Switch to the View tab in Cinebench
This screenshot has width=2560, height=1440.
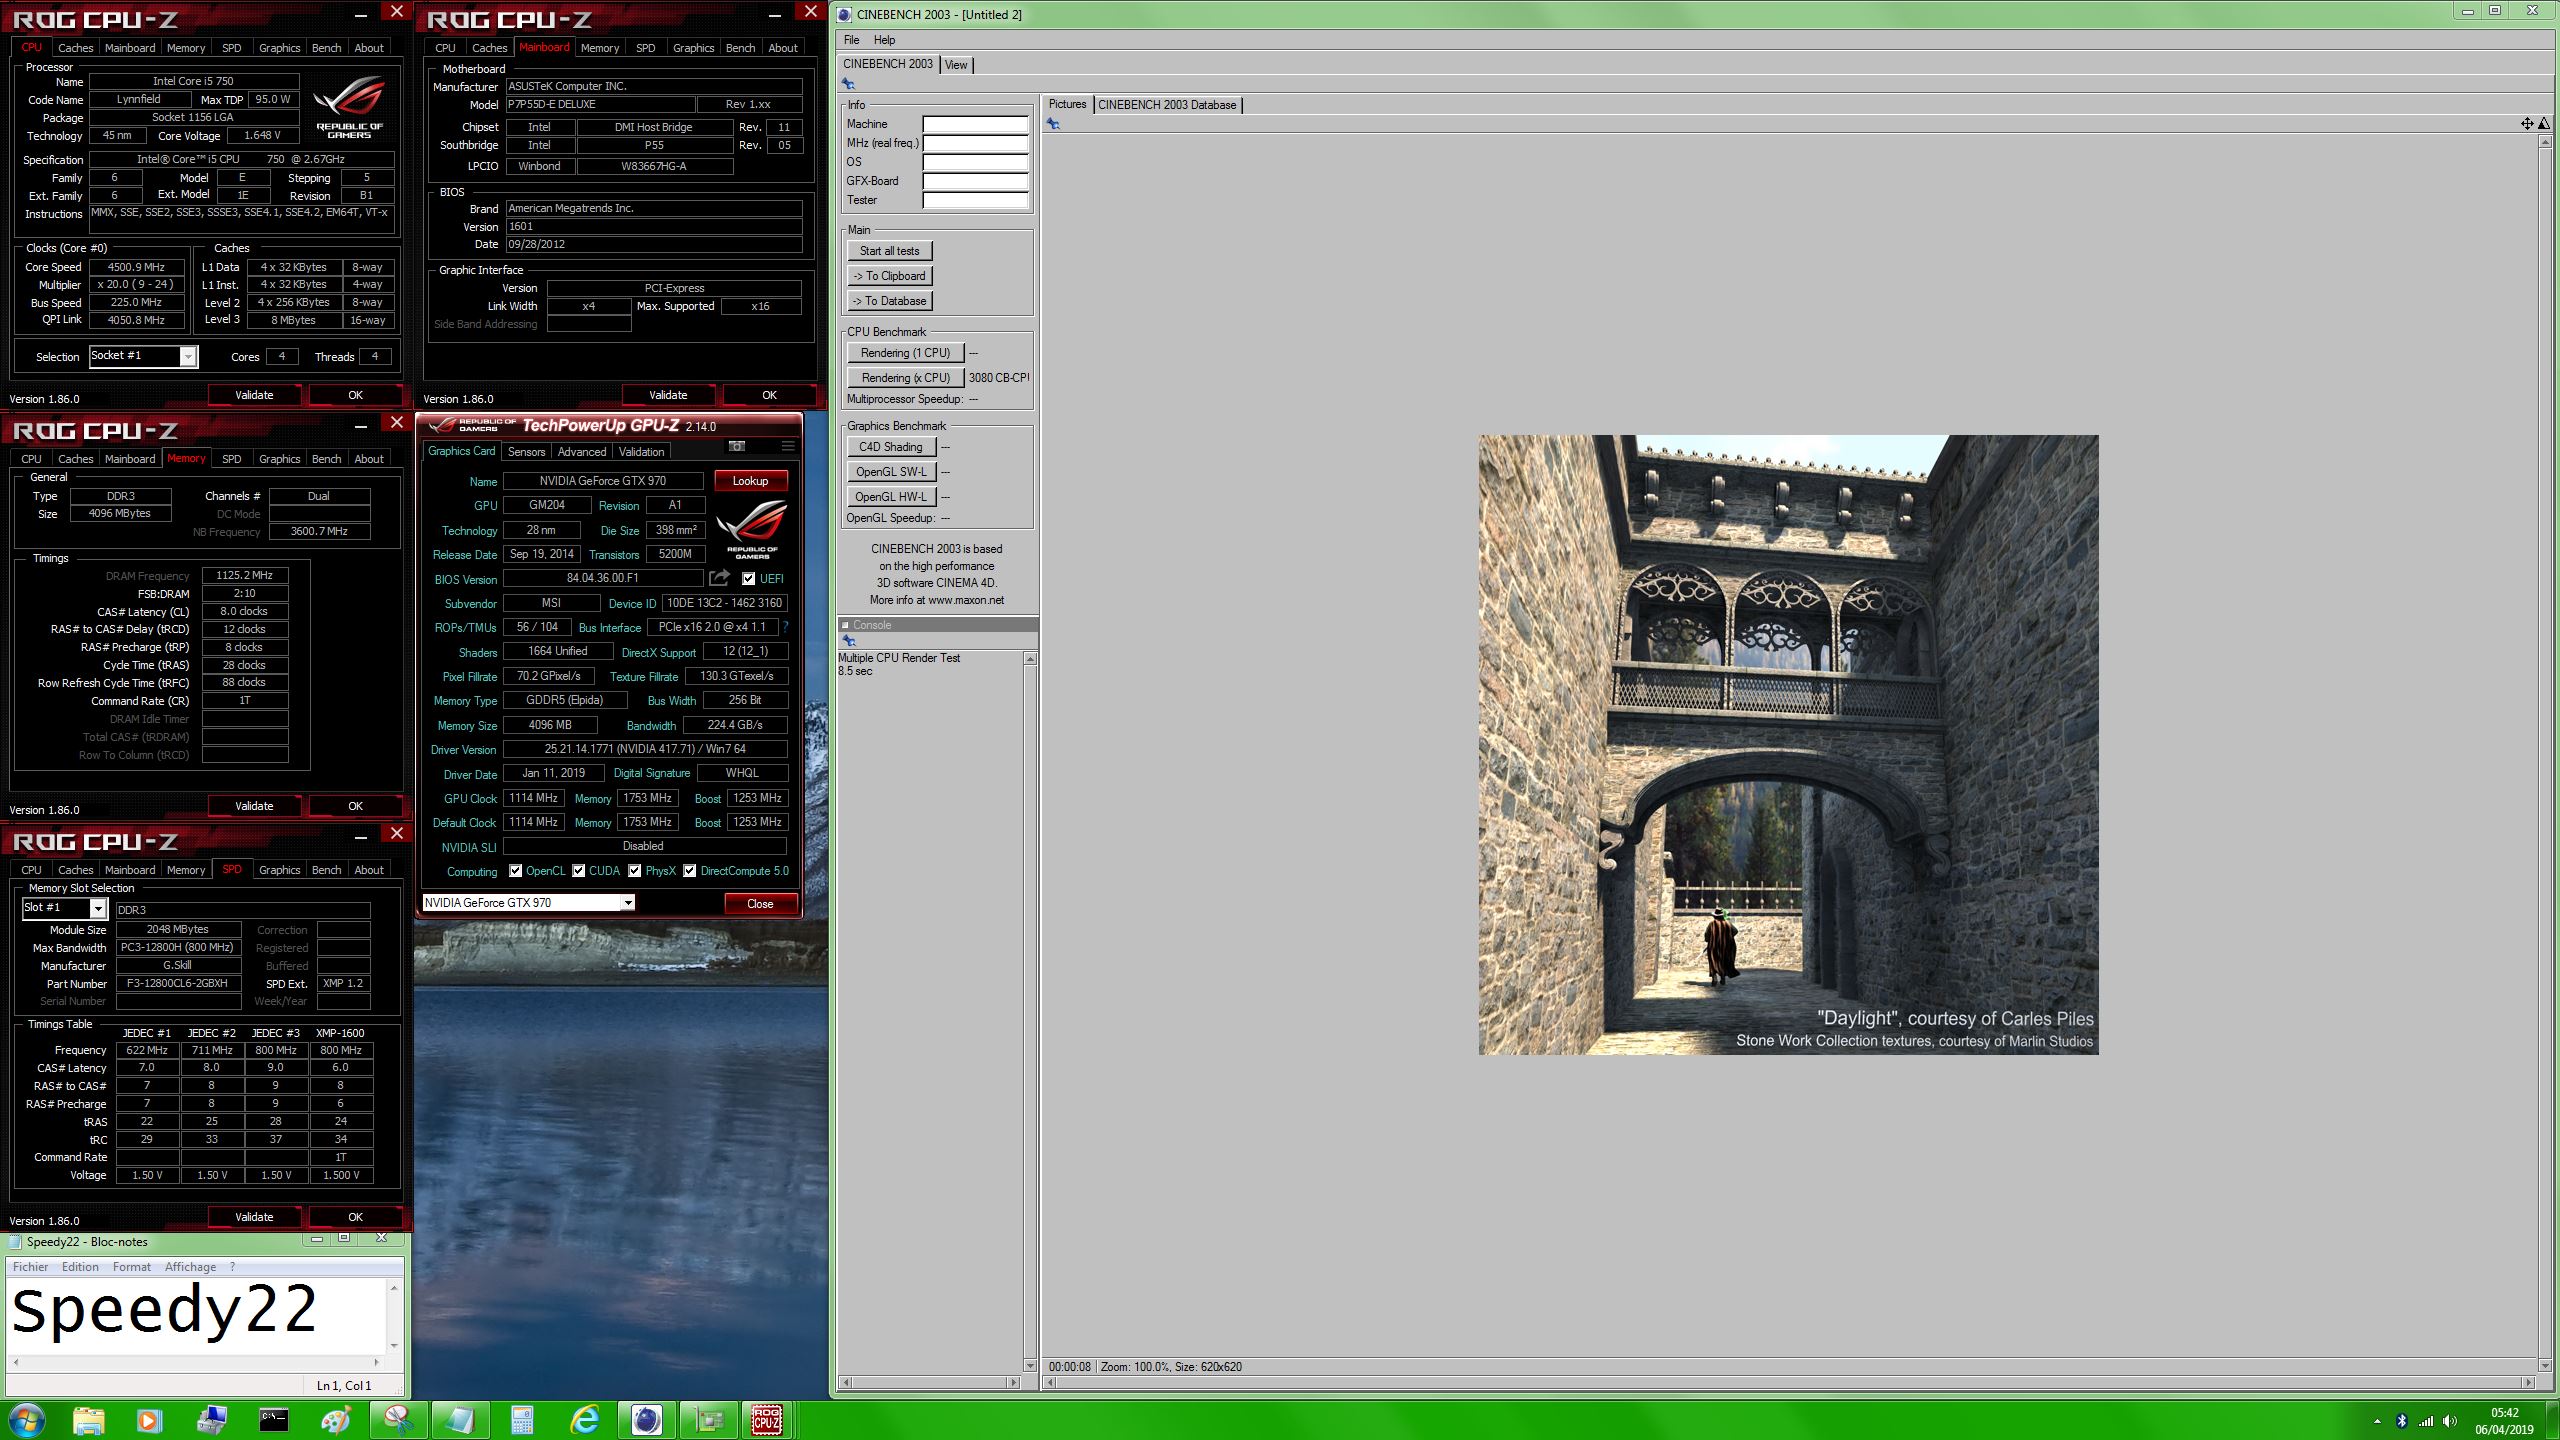(956, 65)
